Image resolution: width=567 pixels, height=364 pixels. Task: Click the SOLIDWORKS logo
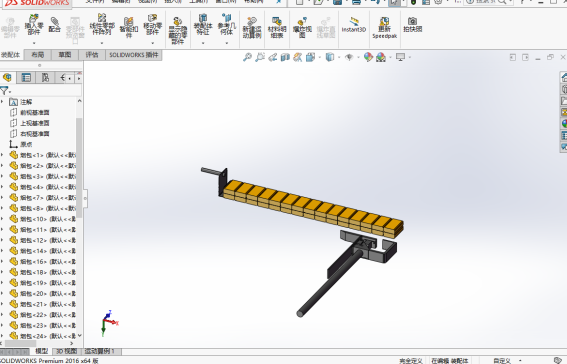pyautogui.click(x=38, y=3)
